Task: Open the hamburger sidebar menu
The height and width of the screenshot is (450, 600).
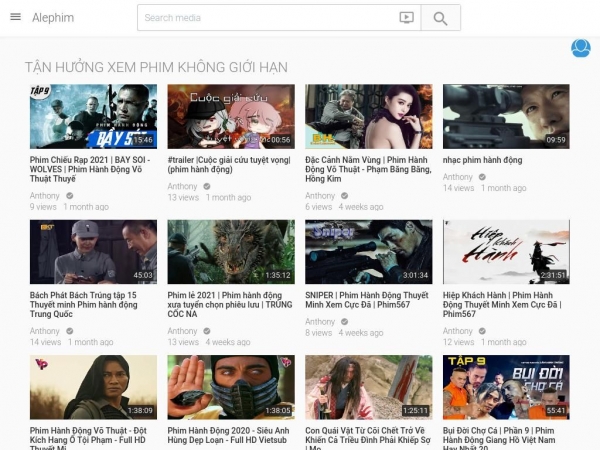Action: point(15,17)
